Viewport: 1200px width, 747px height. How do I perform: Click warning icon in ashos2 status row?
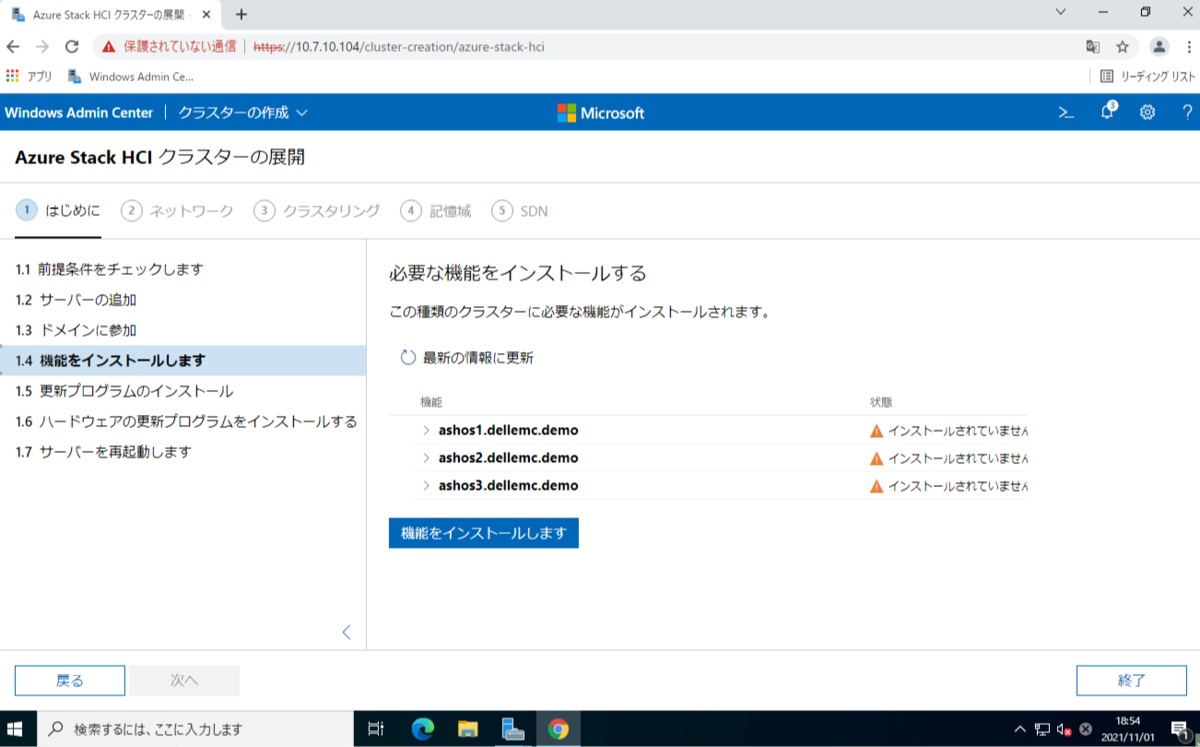(x=876, y=458)
